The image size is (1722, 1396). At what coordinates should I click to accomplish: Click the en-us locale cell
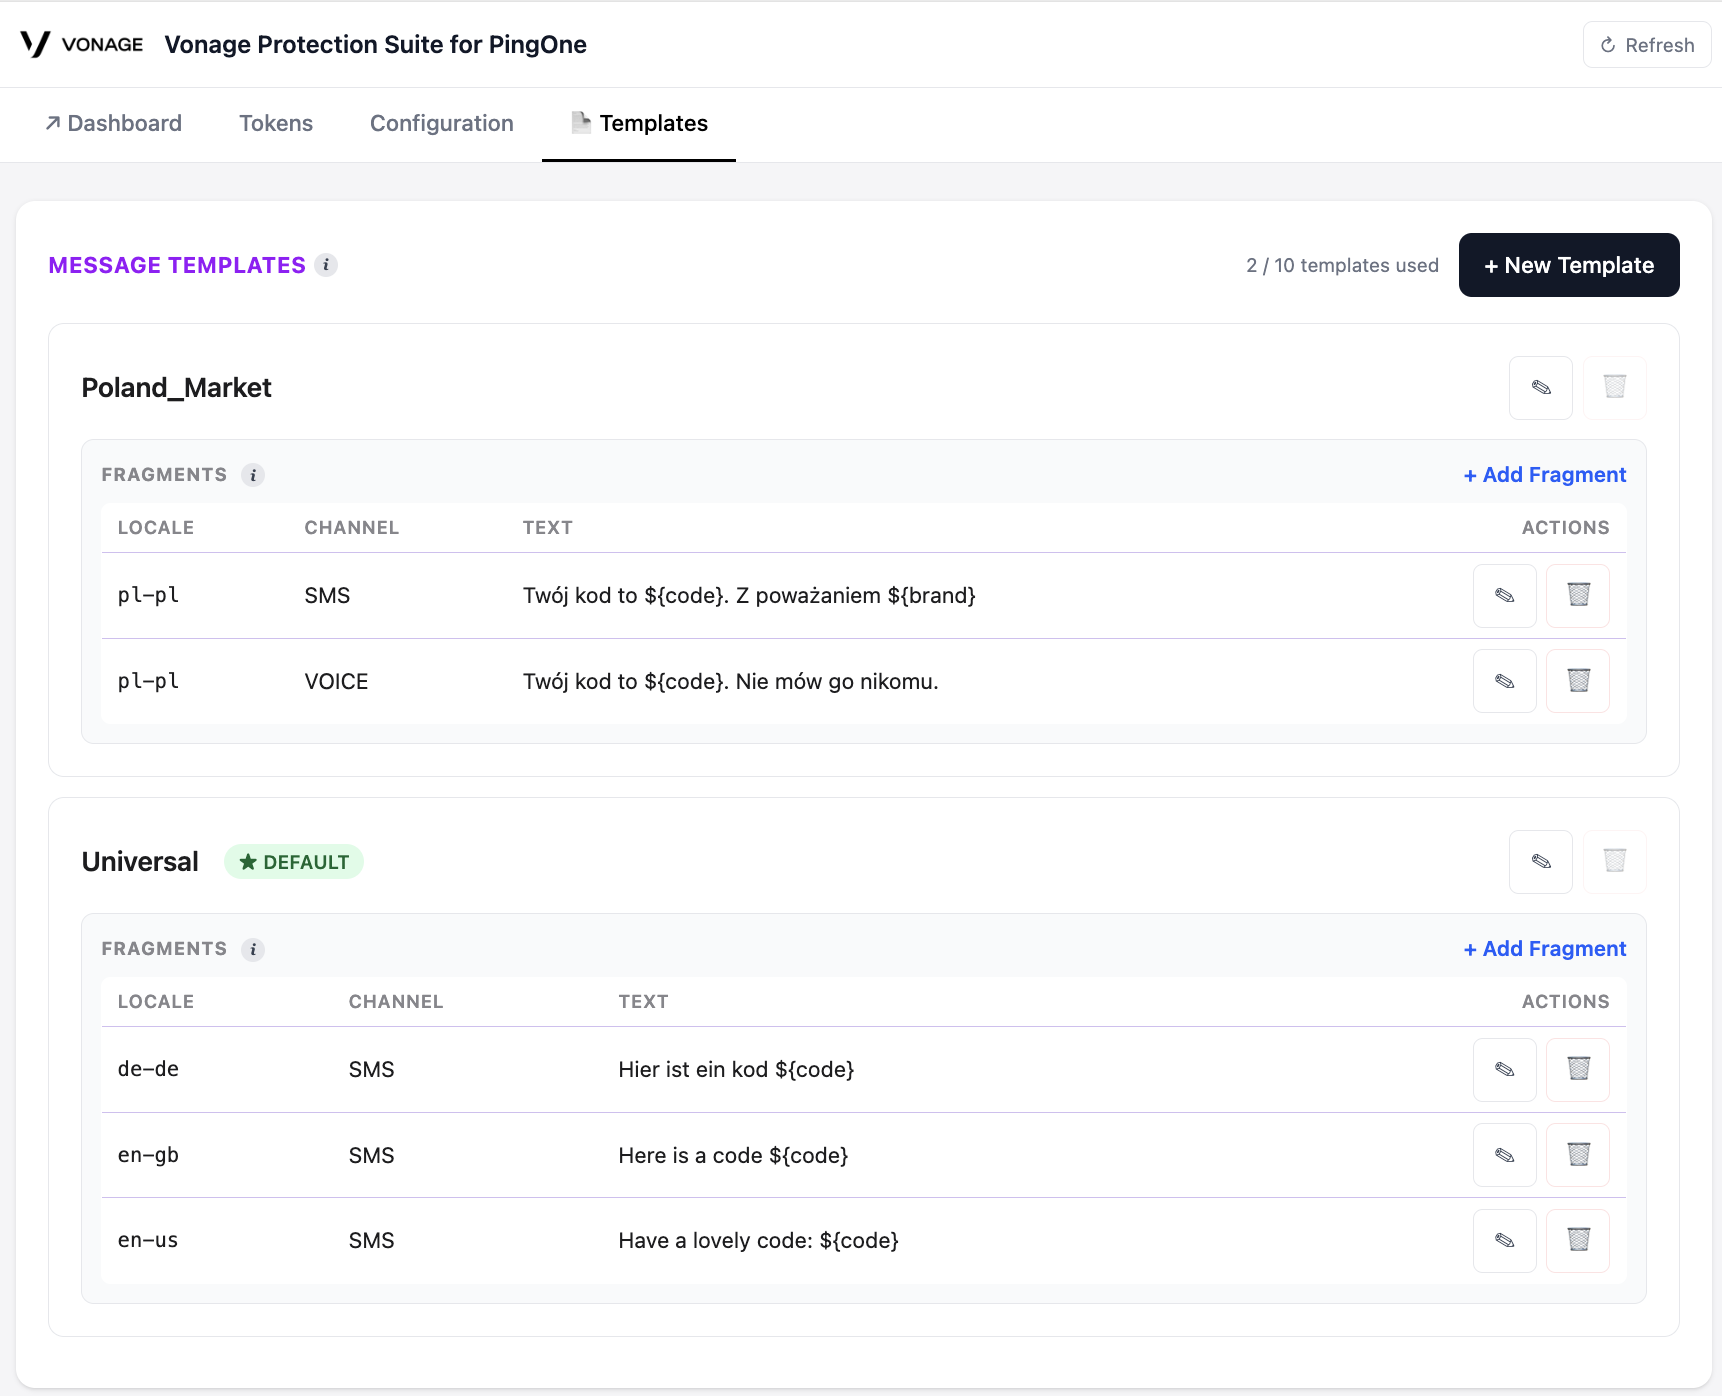148,1241
